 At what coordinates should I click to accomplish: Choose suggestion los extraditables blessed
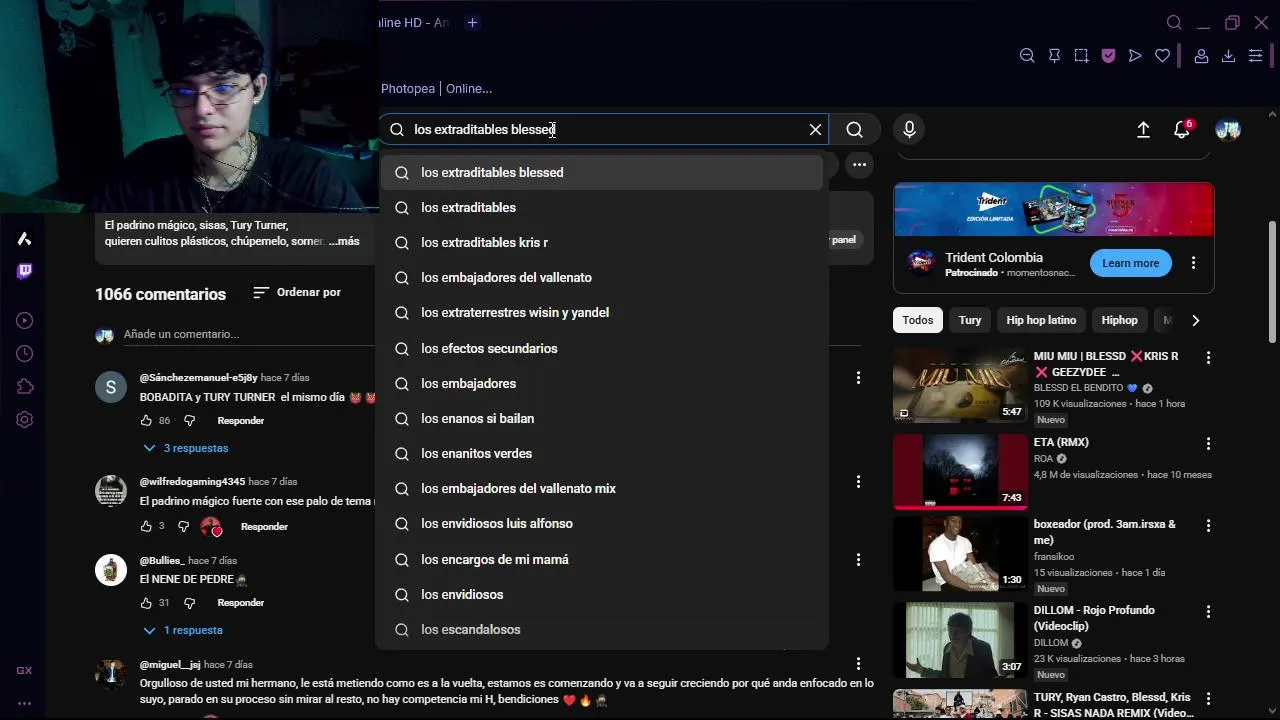click(x=601, y=172)
